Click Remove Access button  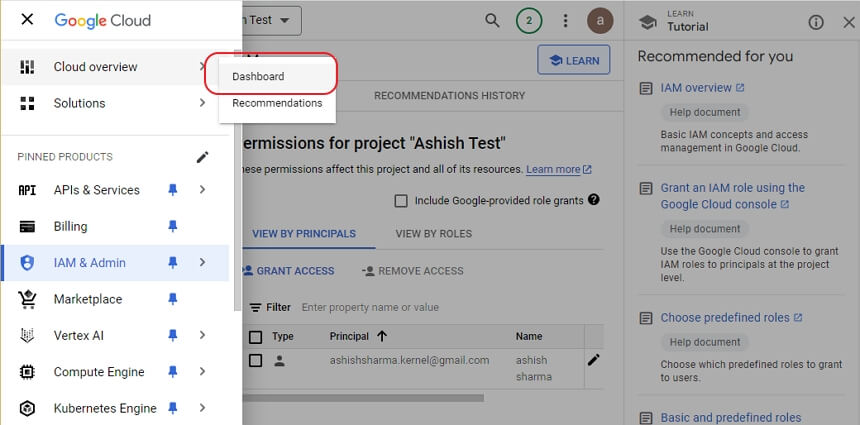(412, 271)
